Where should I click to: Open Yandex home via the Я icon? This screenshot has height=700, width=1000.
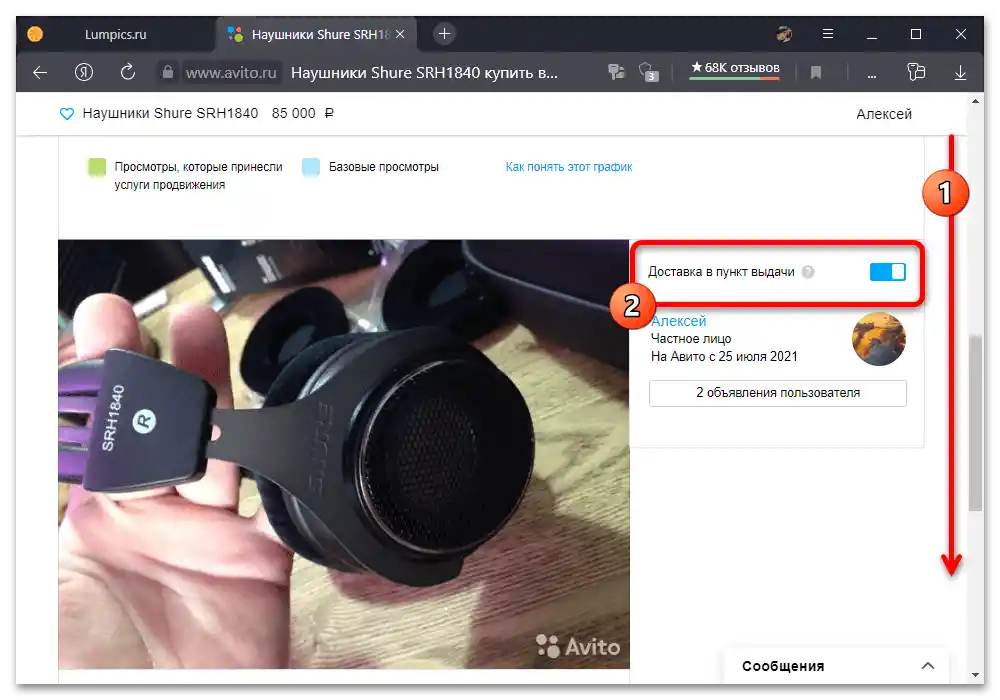pyautogui.click(x=84, y=73)
